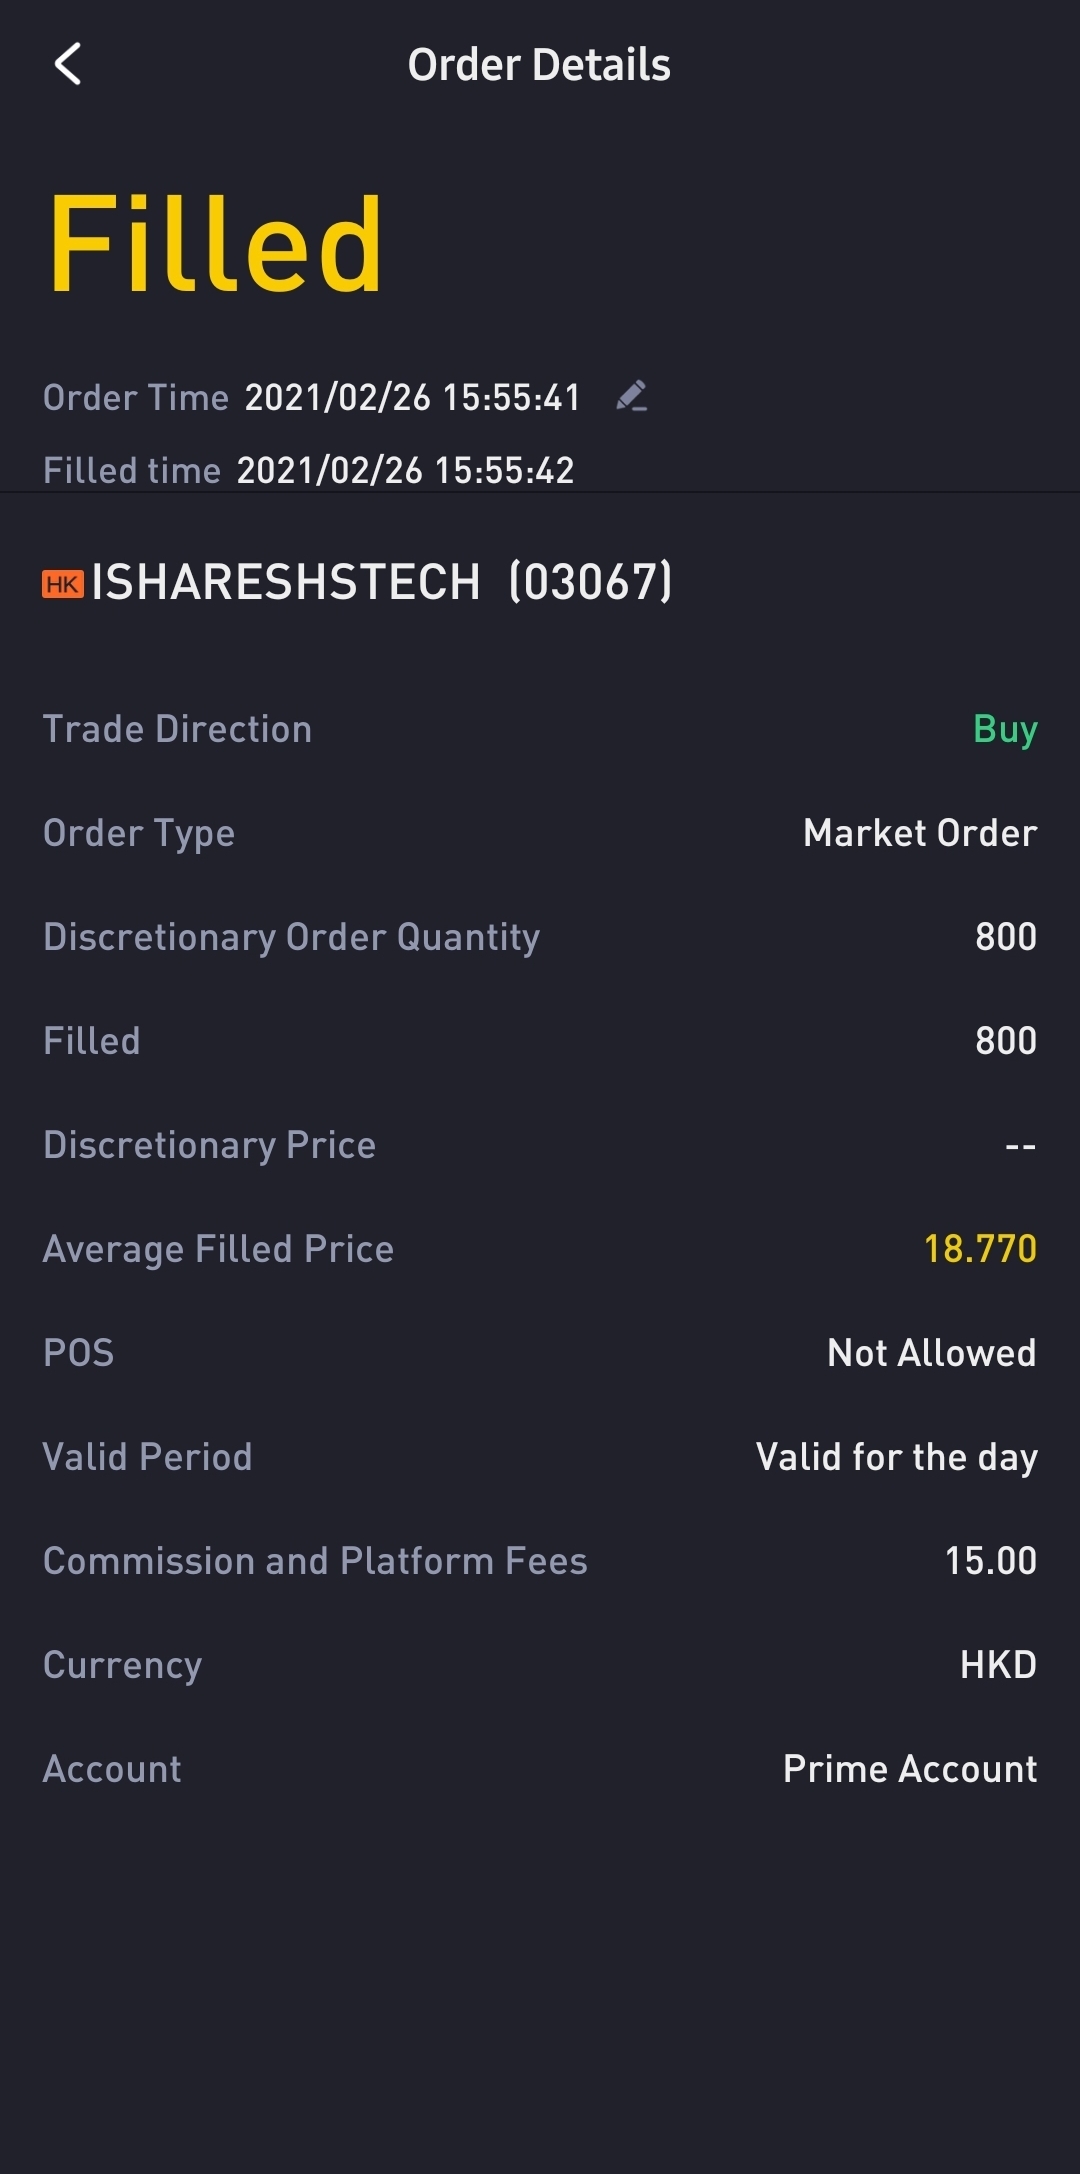Tap the Filled quantity 800 value
The width and height of the screenshot is (1080, 2174).
coord(1005,1041)
